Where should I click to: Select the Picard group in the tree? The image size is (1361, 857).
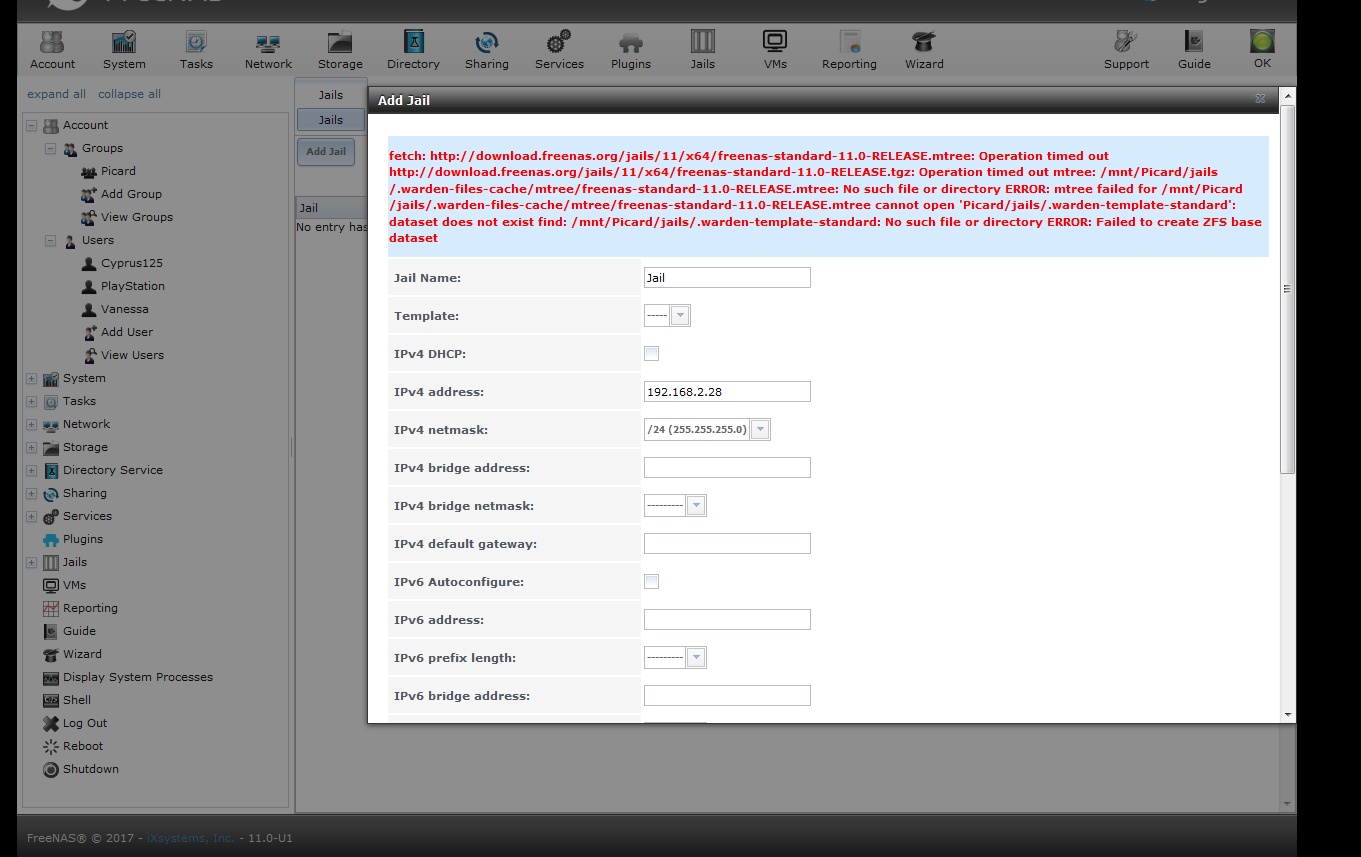pos(118,171)
